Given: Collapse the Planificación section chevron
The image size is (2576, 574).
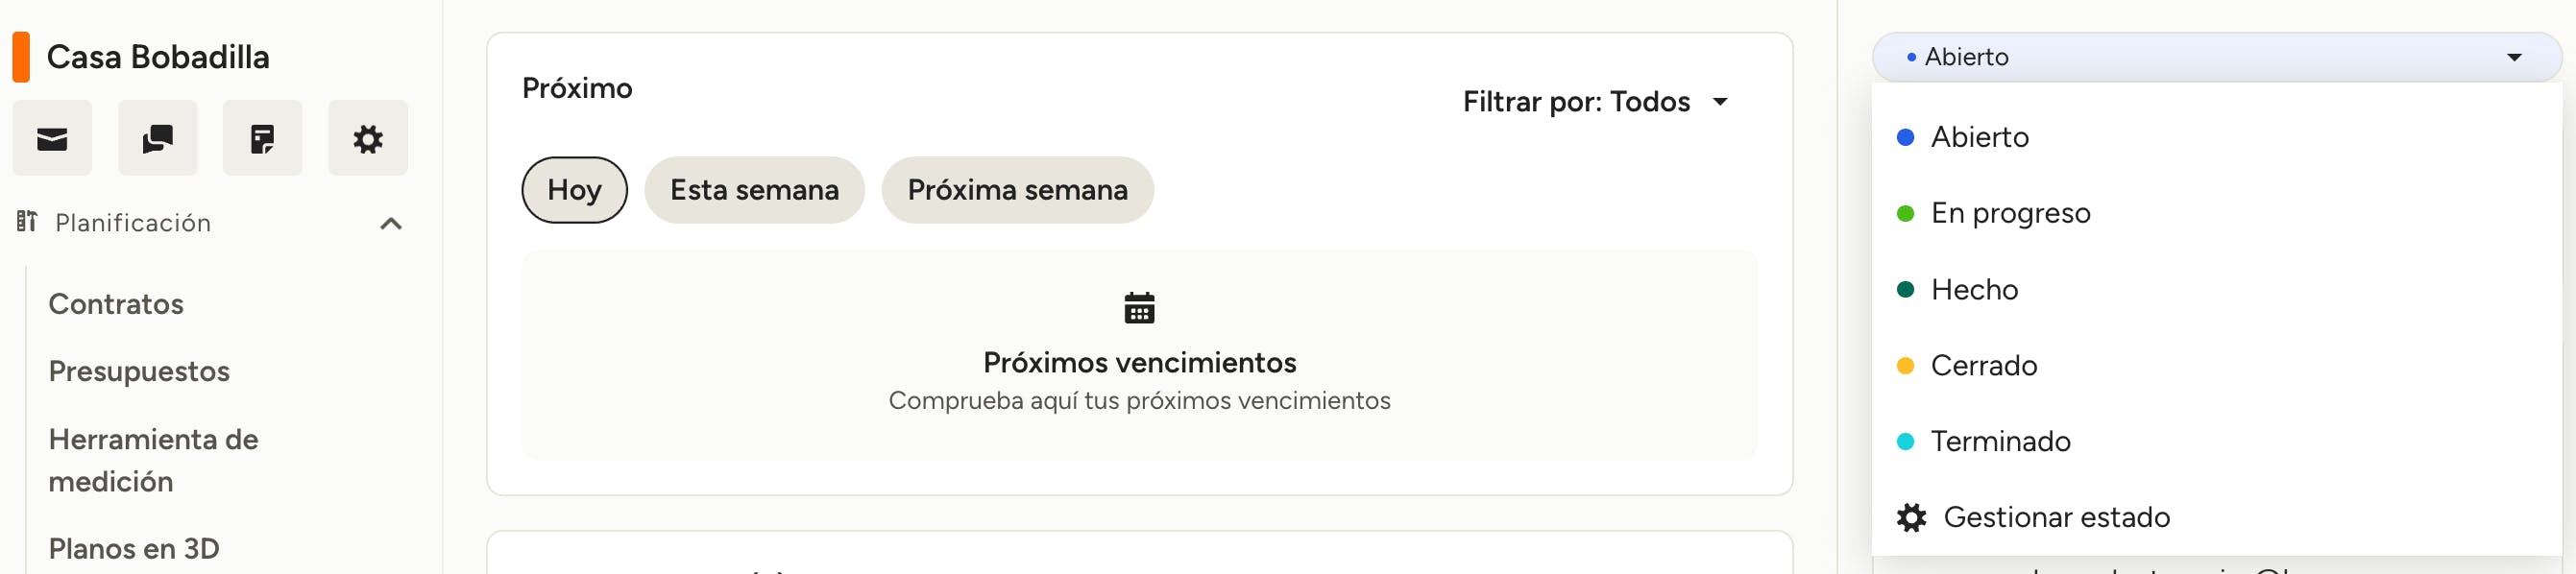Looking at the screenshot, I should click(391, 224).
